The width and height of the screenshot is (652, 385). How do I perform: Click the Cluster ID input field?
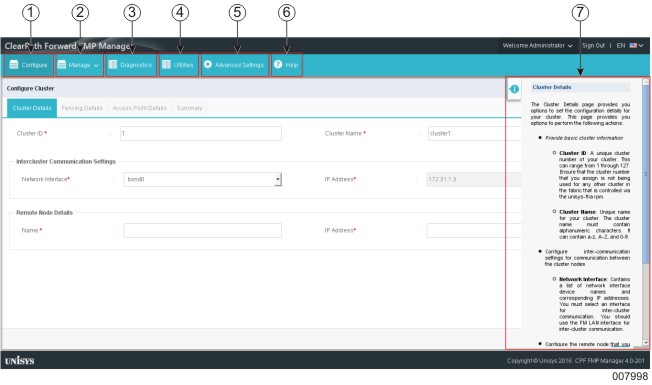tap(200, 133)
